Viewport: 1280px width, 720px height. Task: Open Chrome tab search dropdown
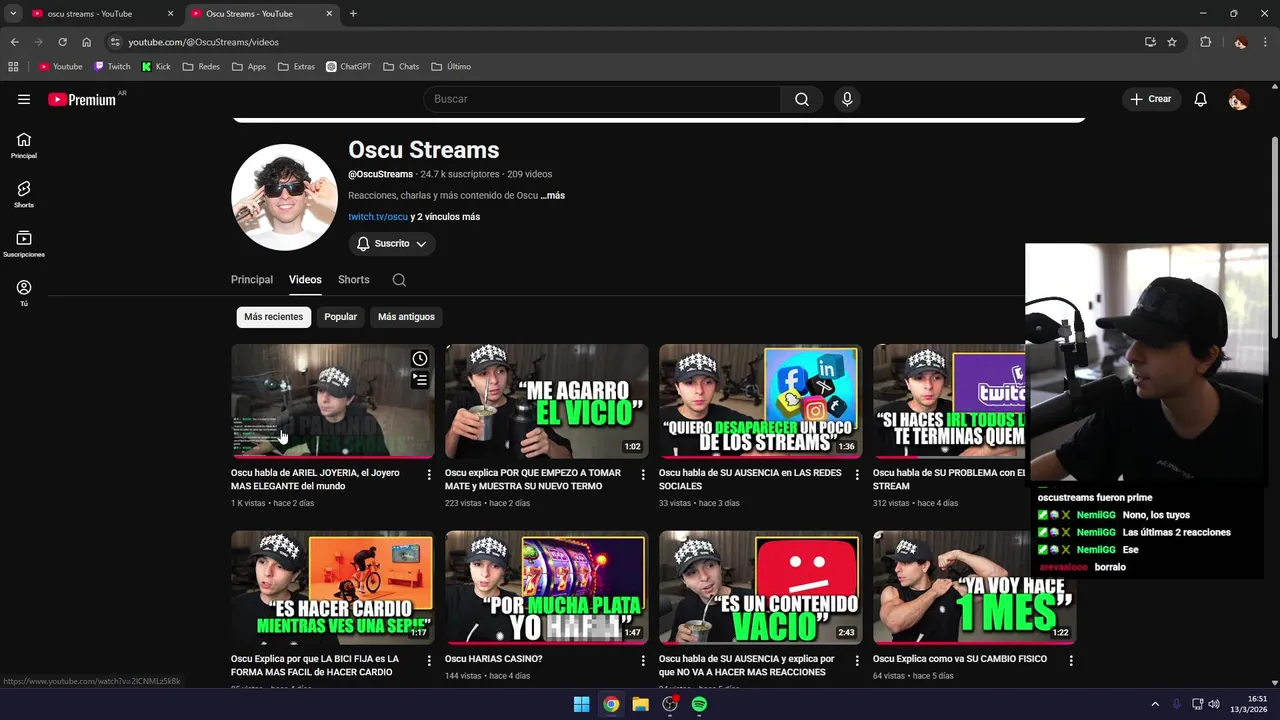pos(12,14)
